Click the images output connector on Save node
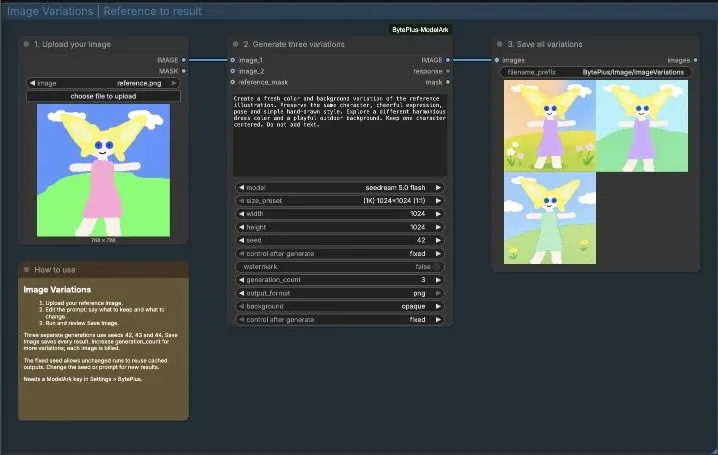The image size is (718, 455). [x=695, y=60]
